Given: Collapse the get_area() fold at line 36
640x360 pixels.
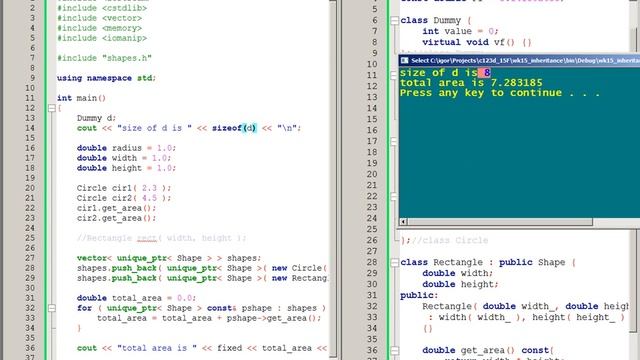Looking at the screenshot, I should tap(394, 350).
